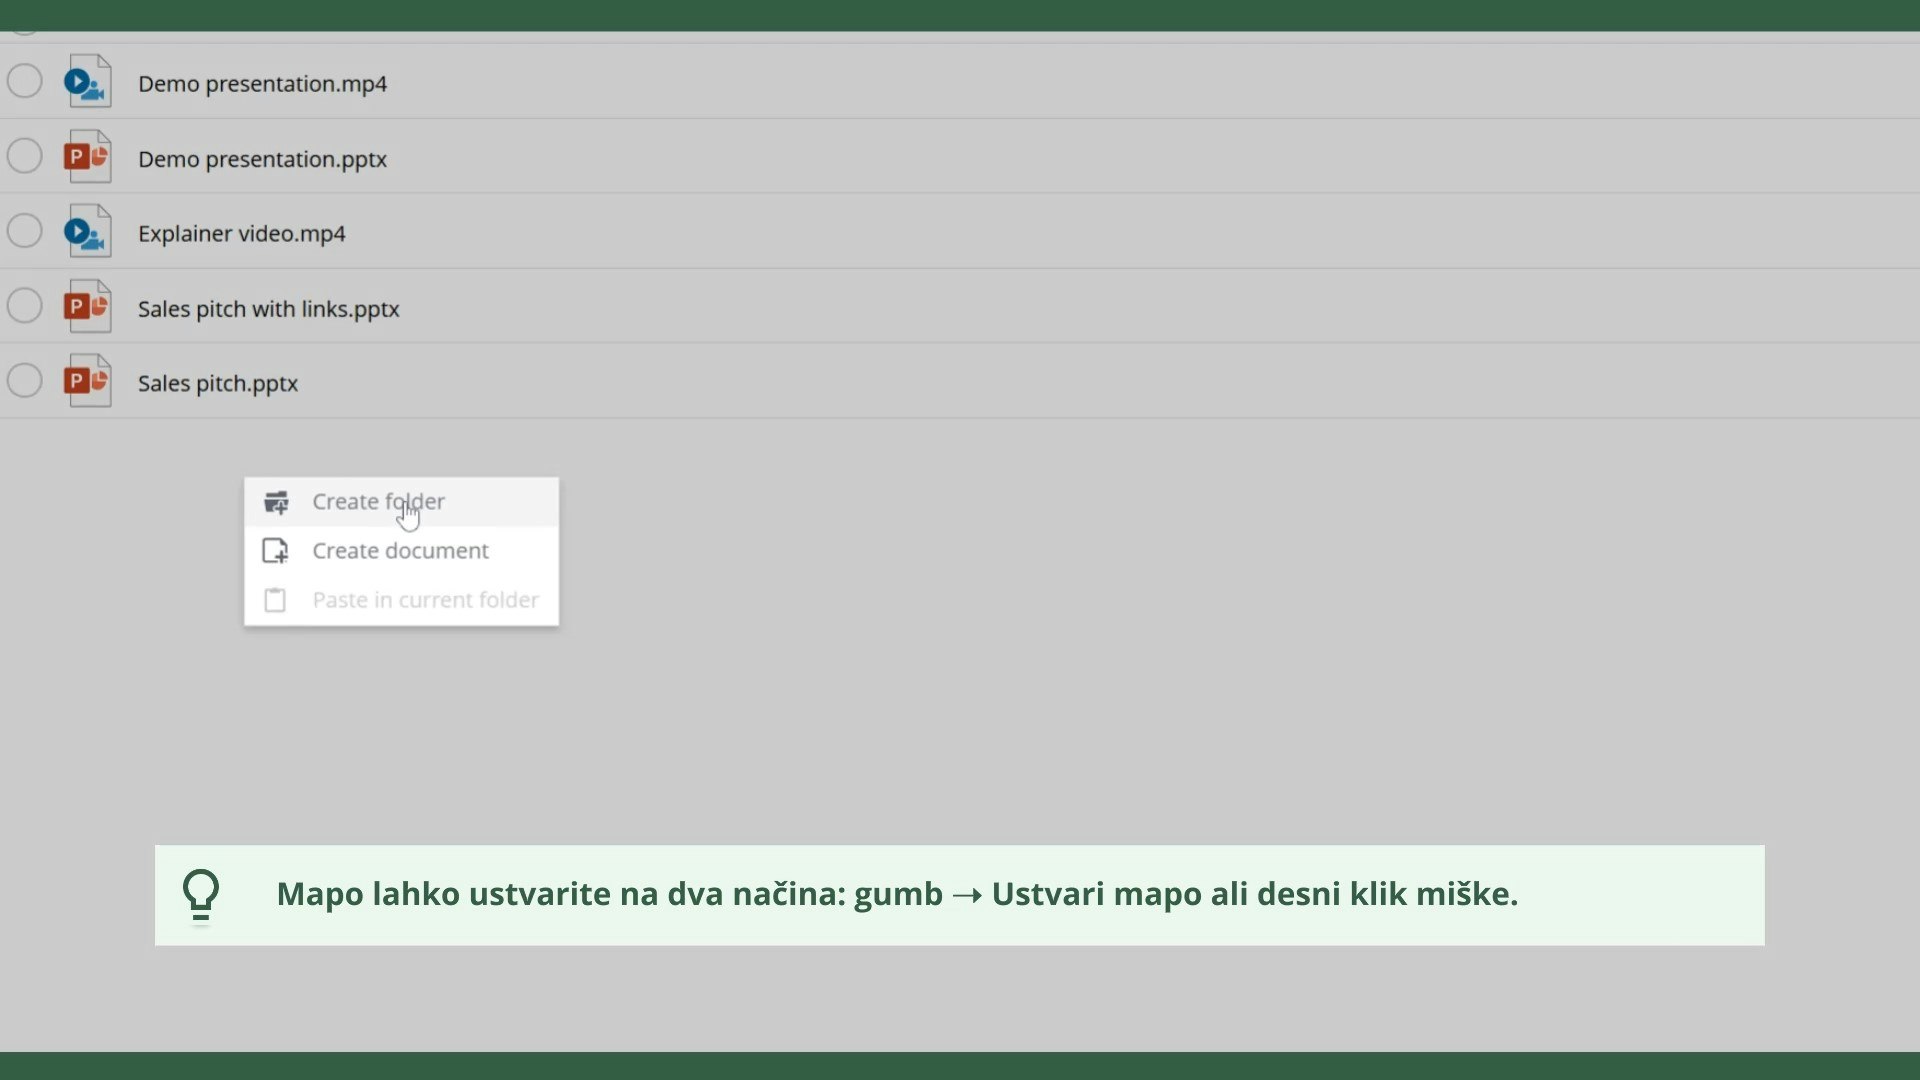Choose Create folder in the context menu
The width and height of the screenshot is (1920, 1080).
pos(402,502)
